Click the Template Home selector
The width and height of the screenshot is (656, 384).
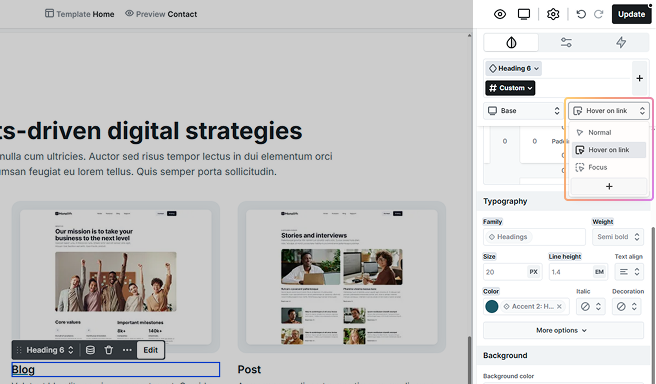coord(79,14)
